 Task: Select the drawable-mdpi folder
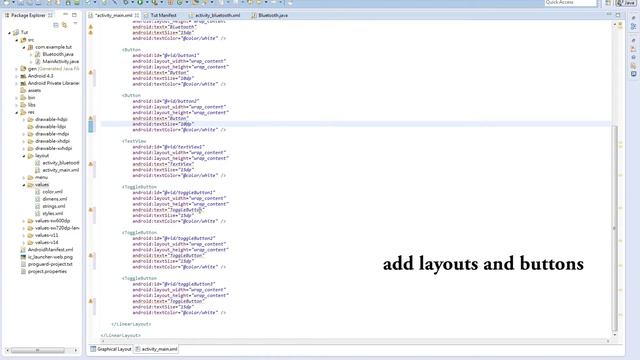pos(48,134)
